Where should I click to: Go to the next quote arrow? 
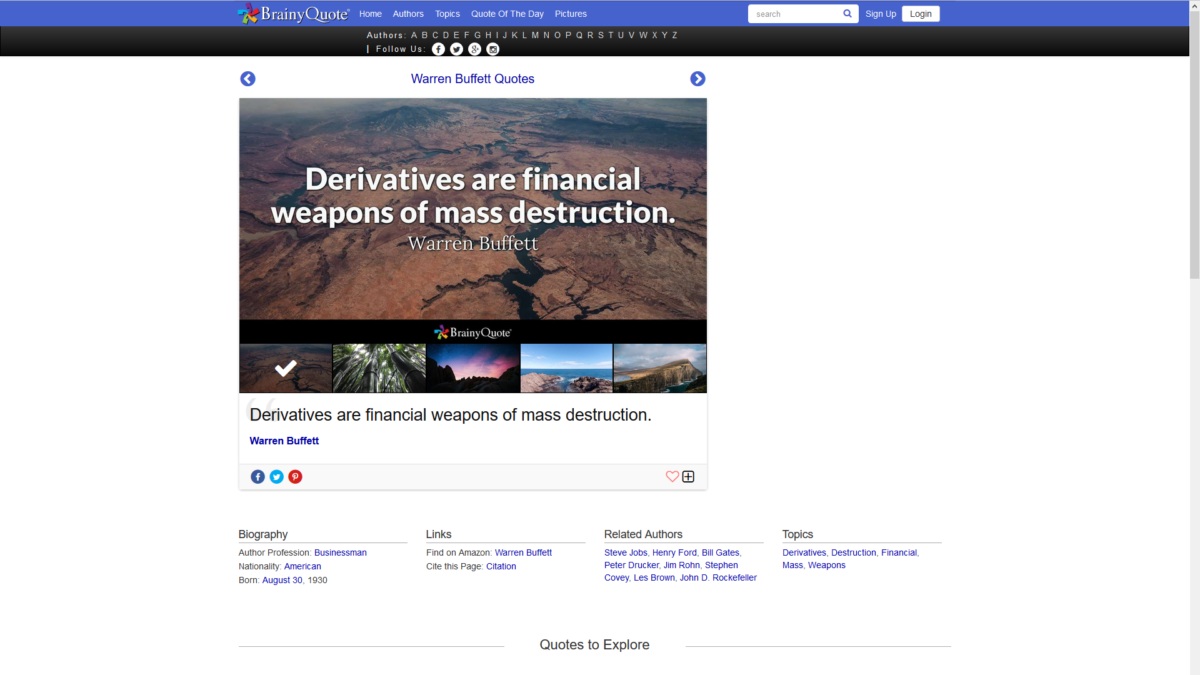[697, 79]
